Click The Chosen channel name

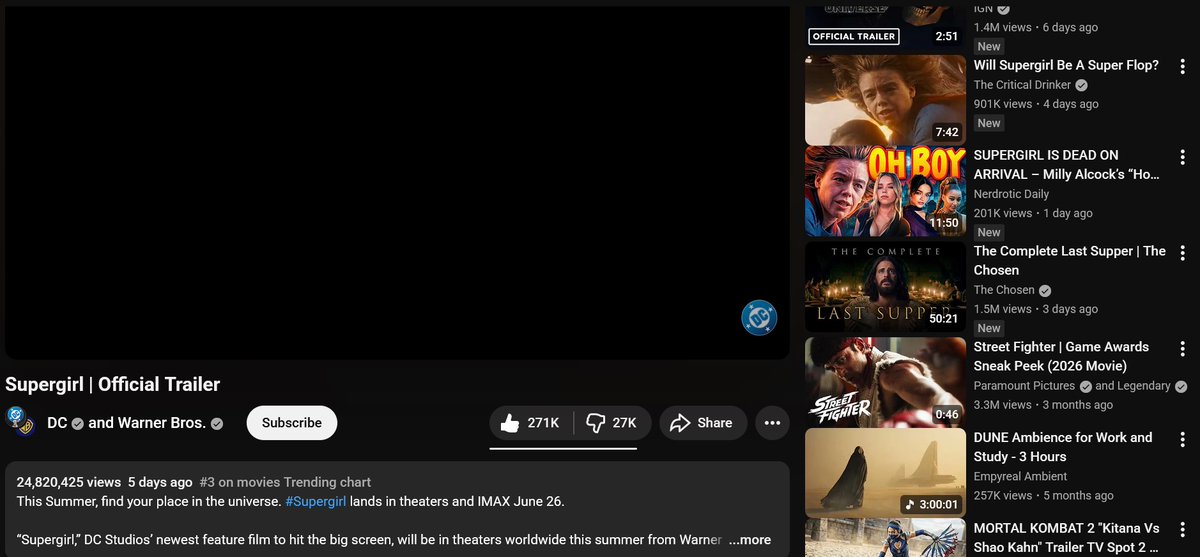(1004, 290)
